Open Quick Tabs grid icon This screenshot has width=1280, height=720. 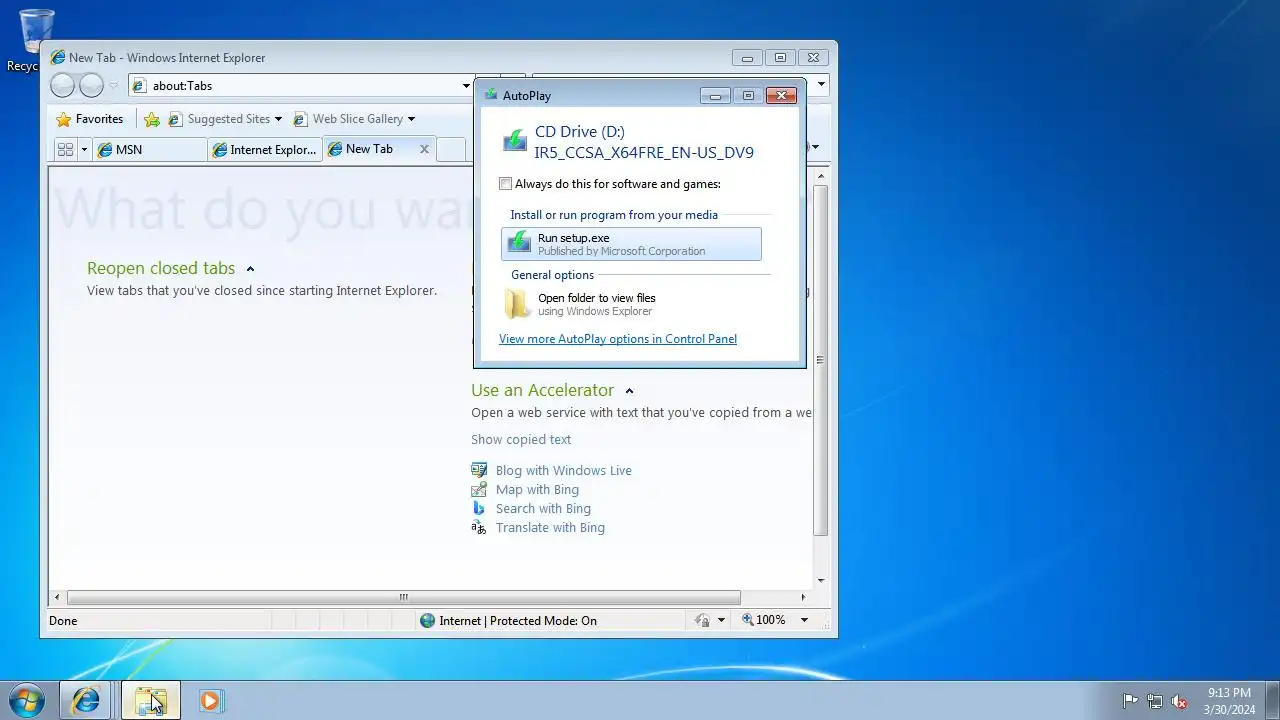pos(65,149)
